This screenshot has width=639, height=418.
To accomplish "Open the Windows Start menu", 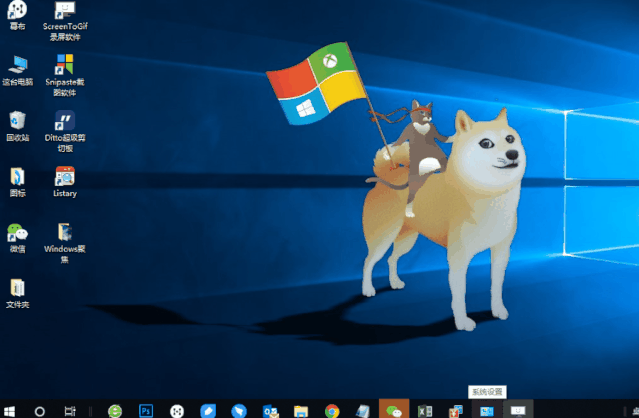I will [x=9, y=411].
